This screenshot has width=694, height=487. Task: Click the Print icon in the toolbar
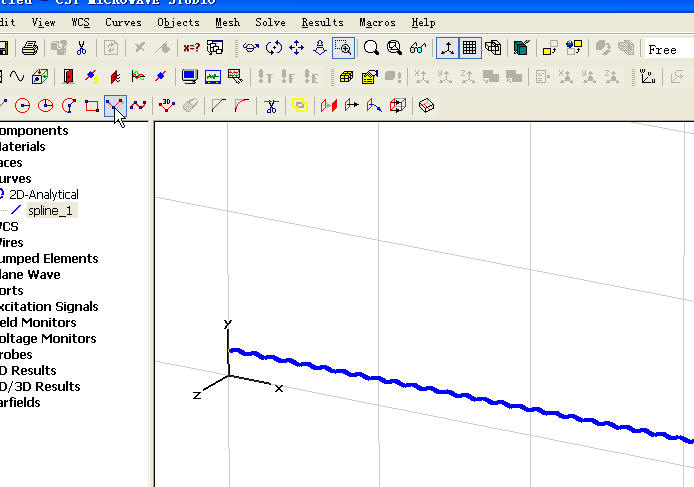30,48
